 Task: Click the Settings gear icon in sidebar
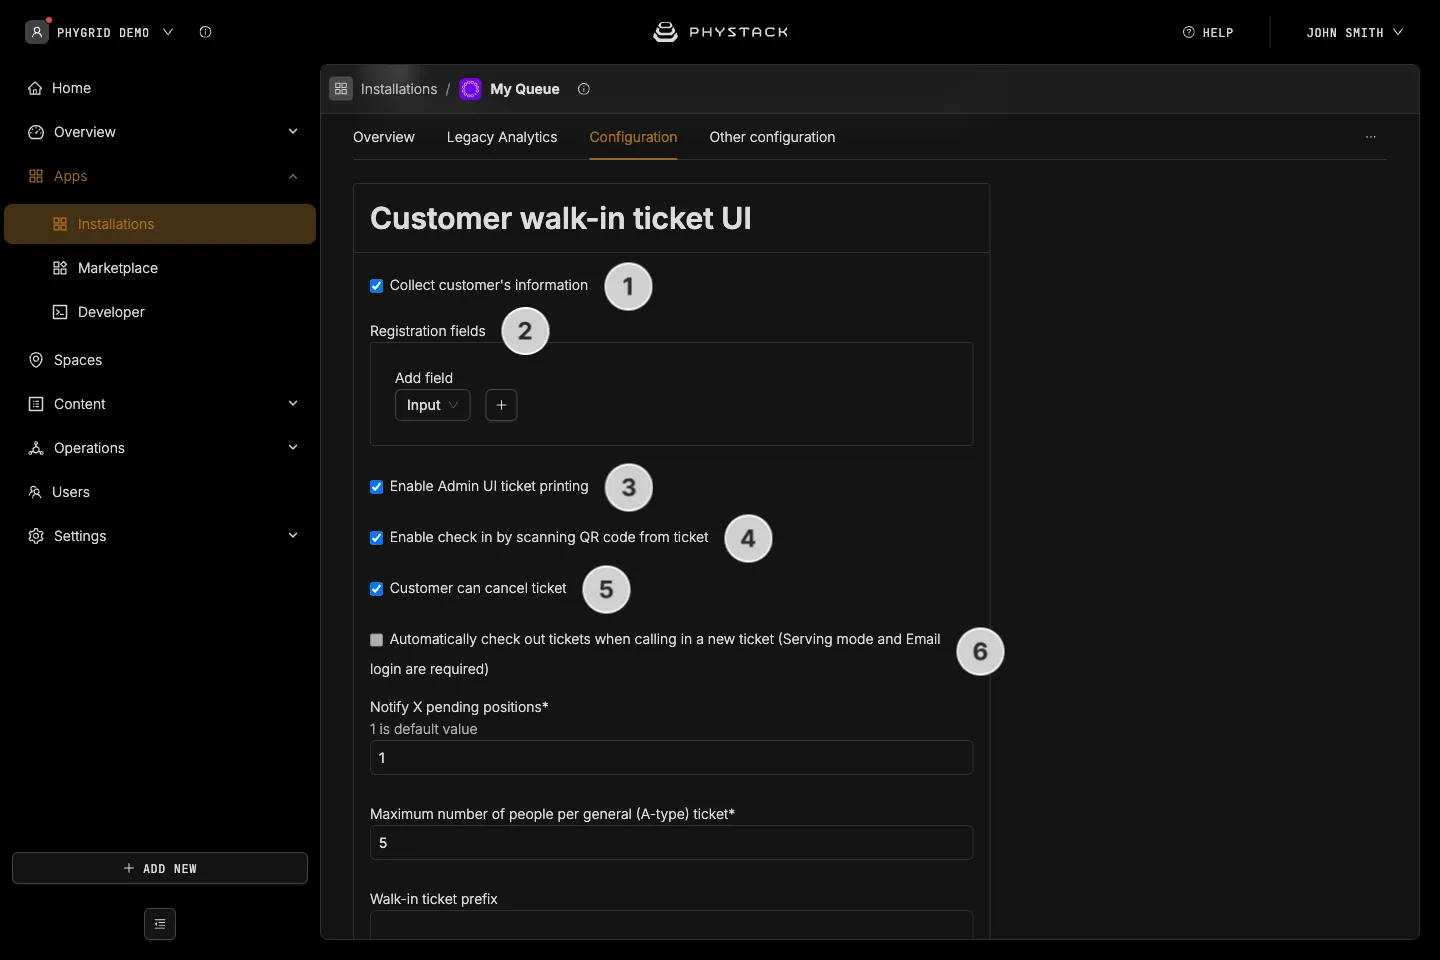[x=36, y=536]
